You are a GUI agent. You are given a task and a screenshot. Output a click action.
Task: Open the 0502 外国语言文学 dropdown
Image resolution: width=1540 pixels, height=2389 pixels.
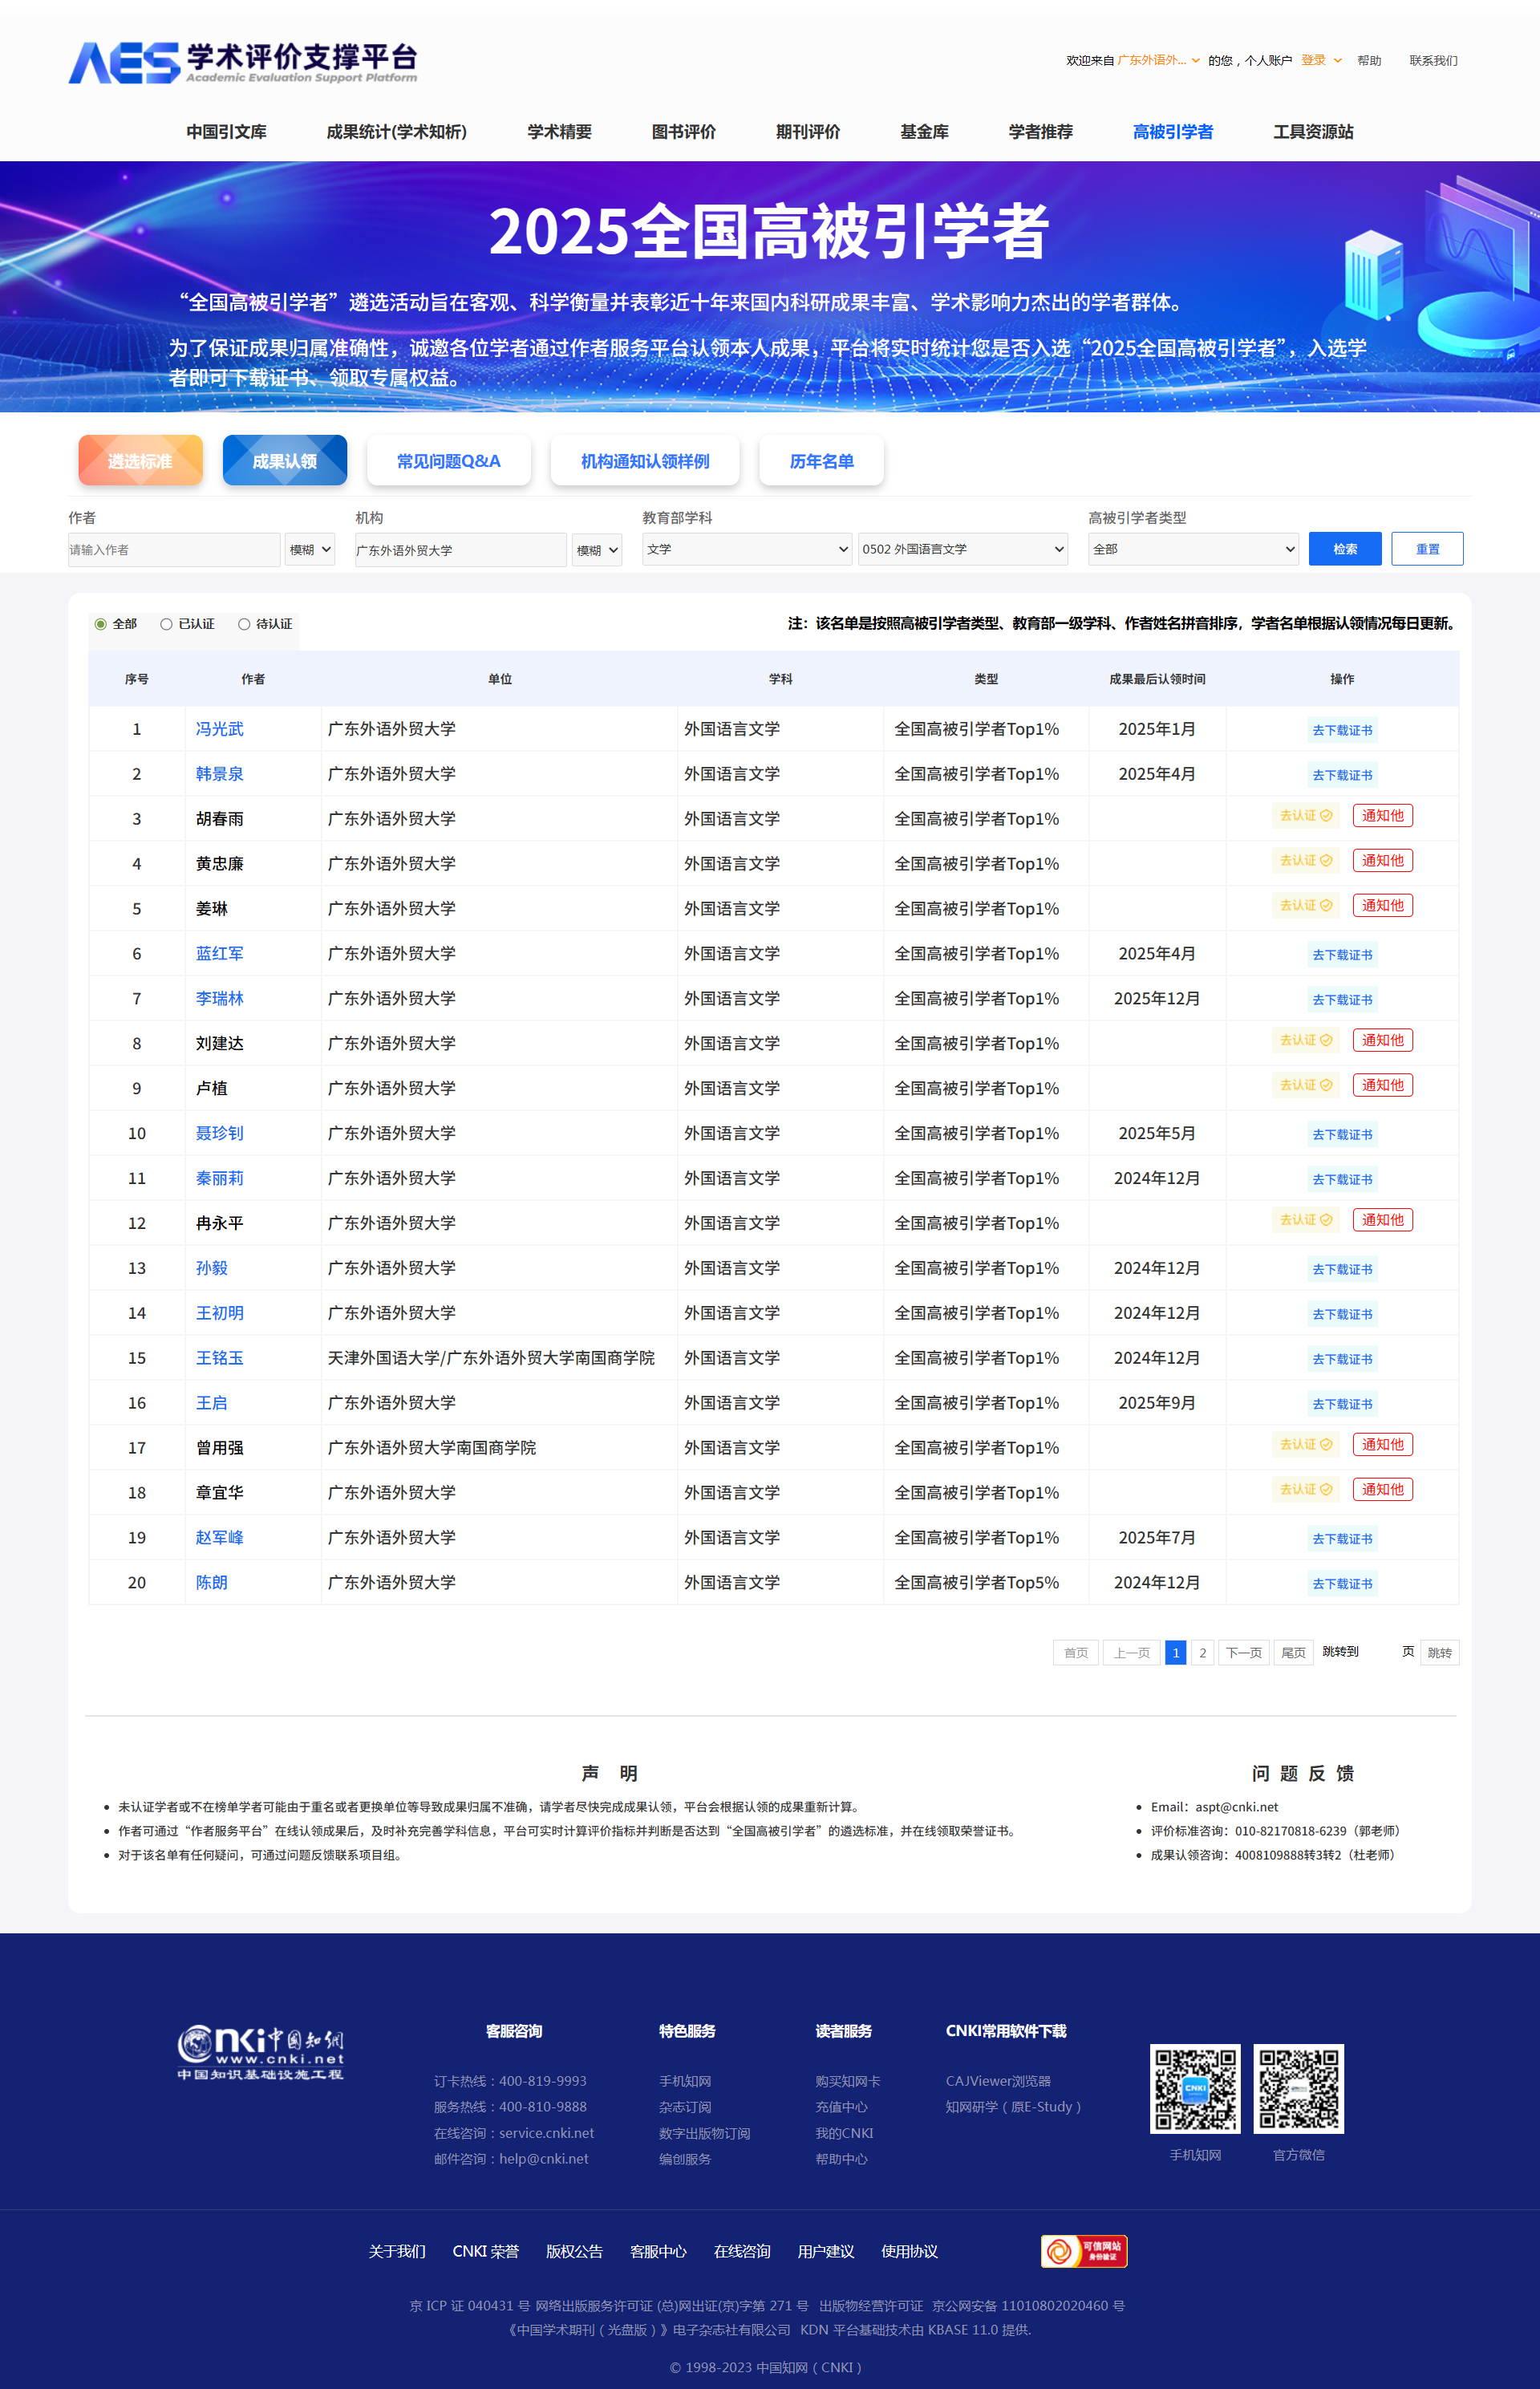[x=962, y=549]
